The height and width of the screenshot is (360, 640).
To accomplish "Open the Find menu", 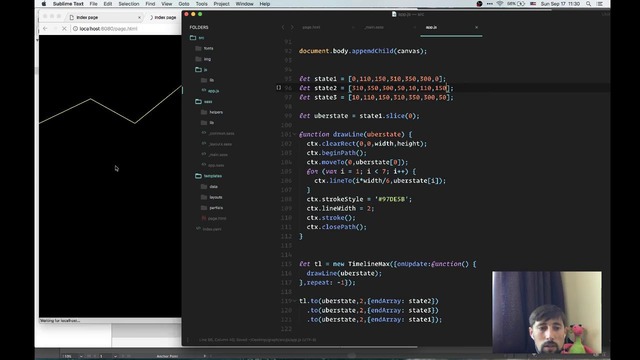I will (x=150, y=4).
